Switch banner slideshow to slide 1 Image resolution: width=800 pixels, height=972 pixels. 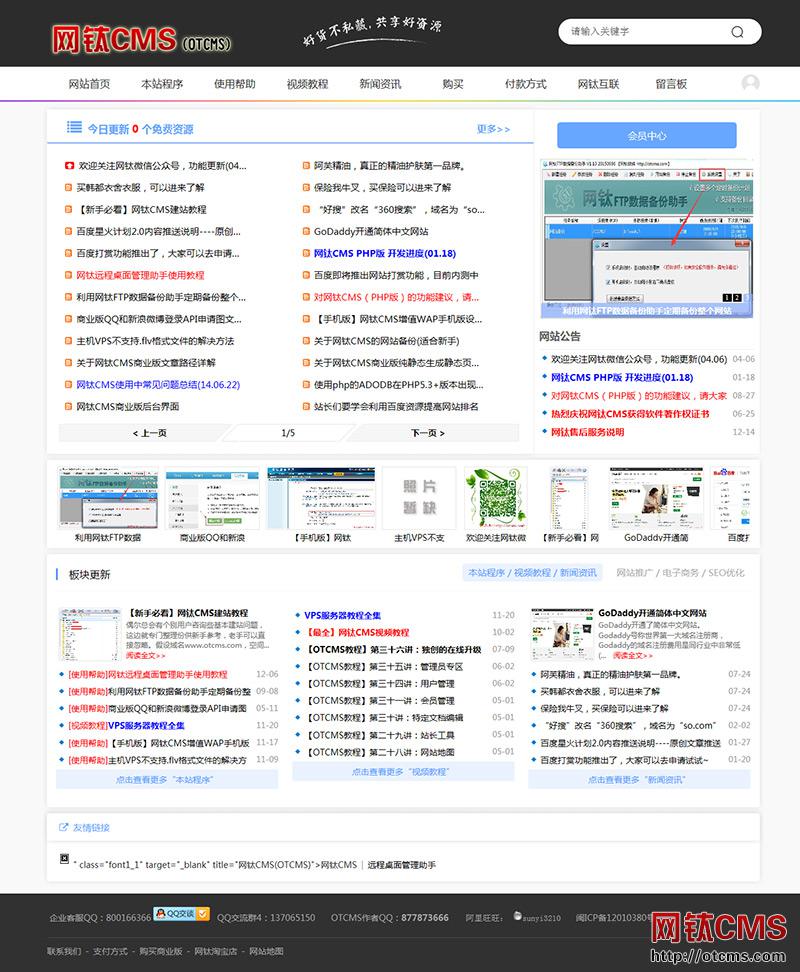[727, 297]
